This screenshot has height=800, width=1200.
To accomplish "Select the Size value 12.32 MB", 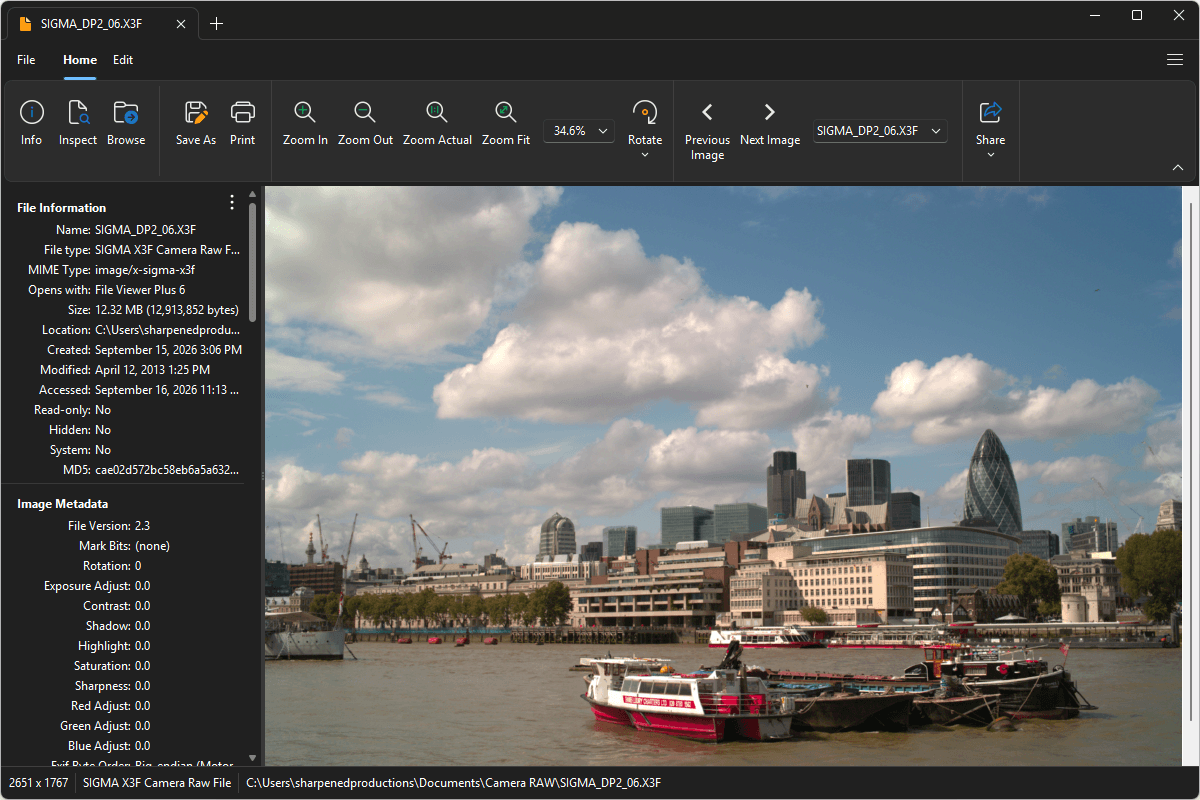I will (x=167, y=310).
